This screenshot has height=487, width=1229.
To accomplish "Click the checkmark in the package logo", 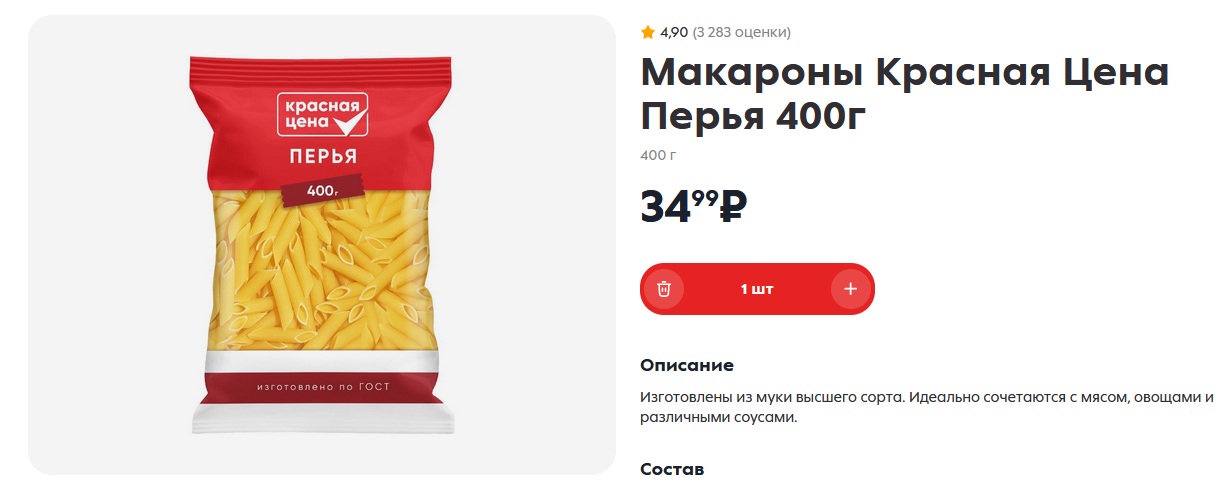I will point(347,123).
